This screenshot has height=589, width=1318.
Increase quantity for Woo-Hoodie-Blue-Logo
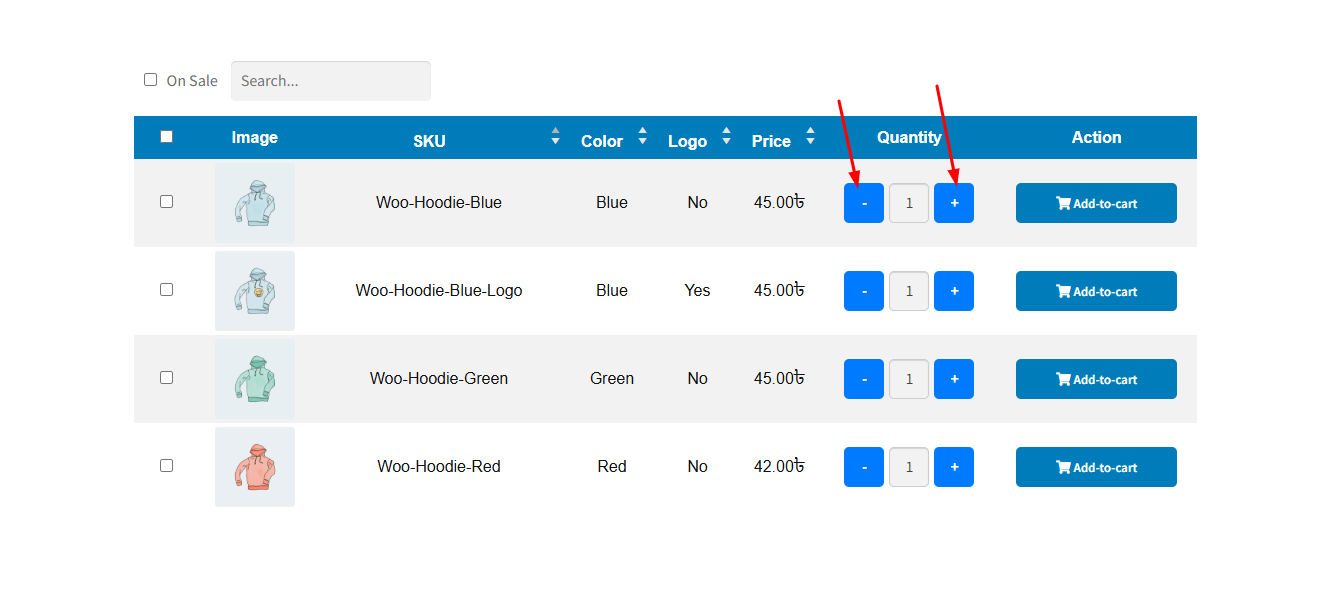click(953, 291)
